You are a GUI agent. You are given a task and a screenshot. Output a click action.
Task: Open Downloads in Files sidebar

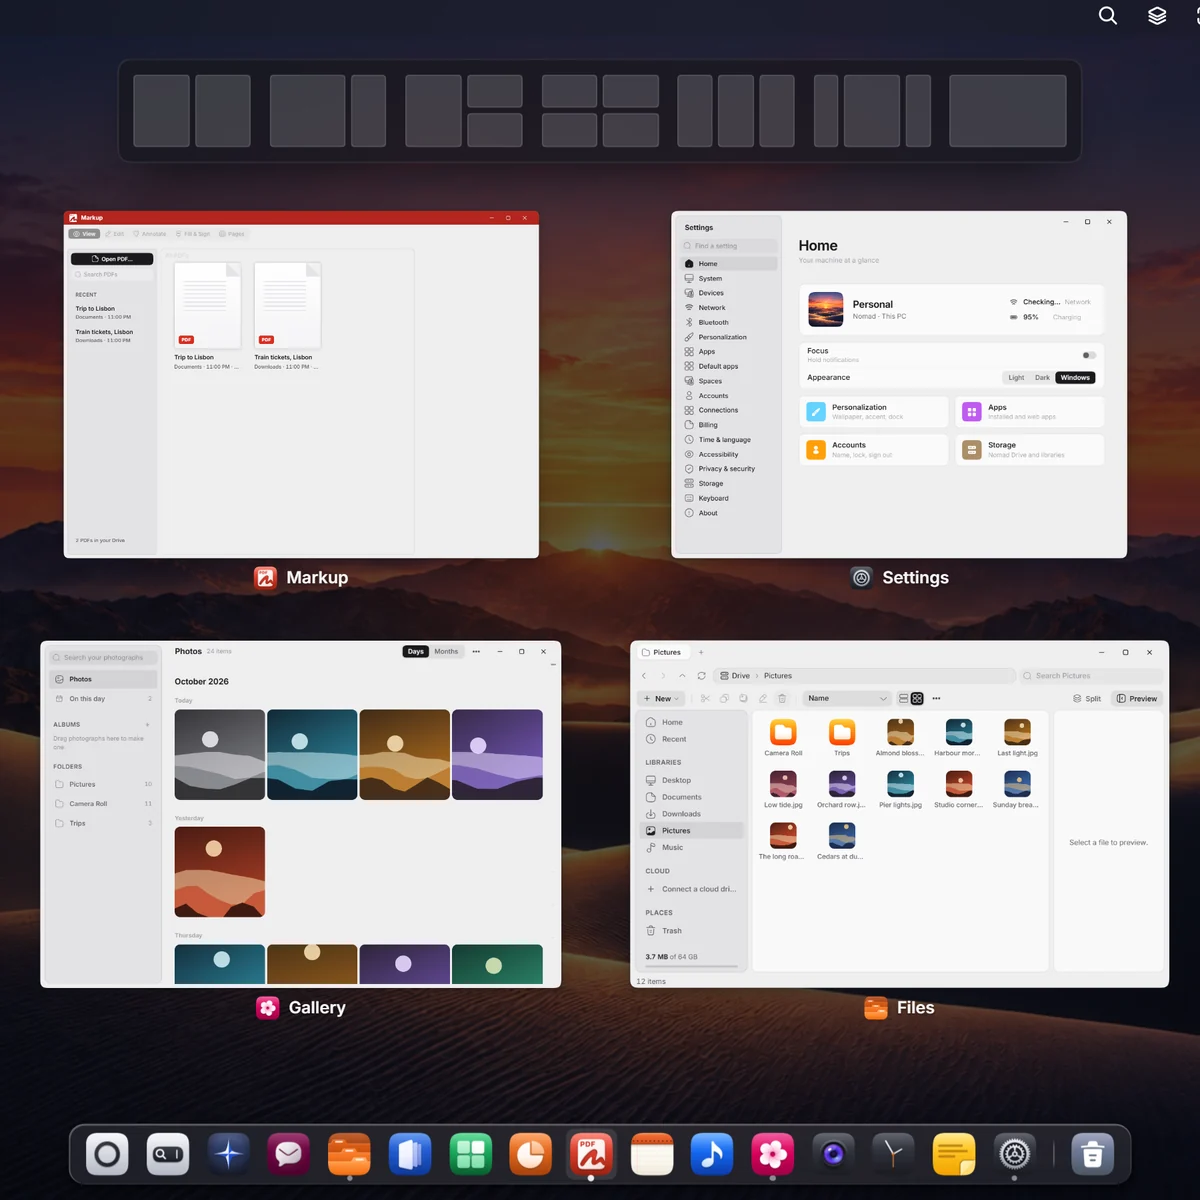(x=692, y=814)
